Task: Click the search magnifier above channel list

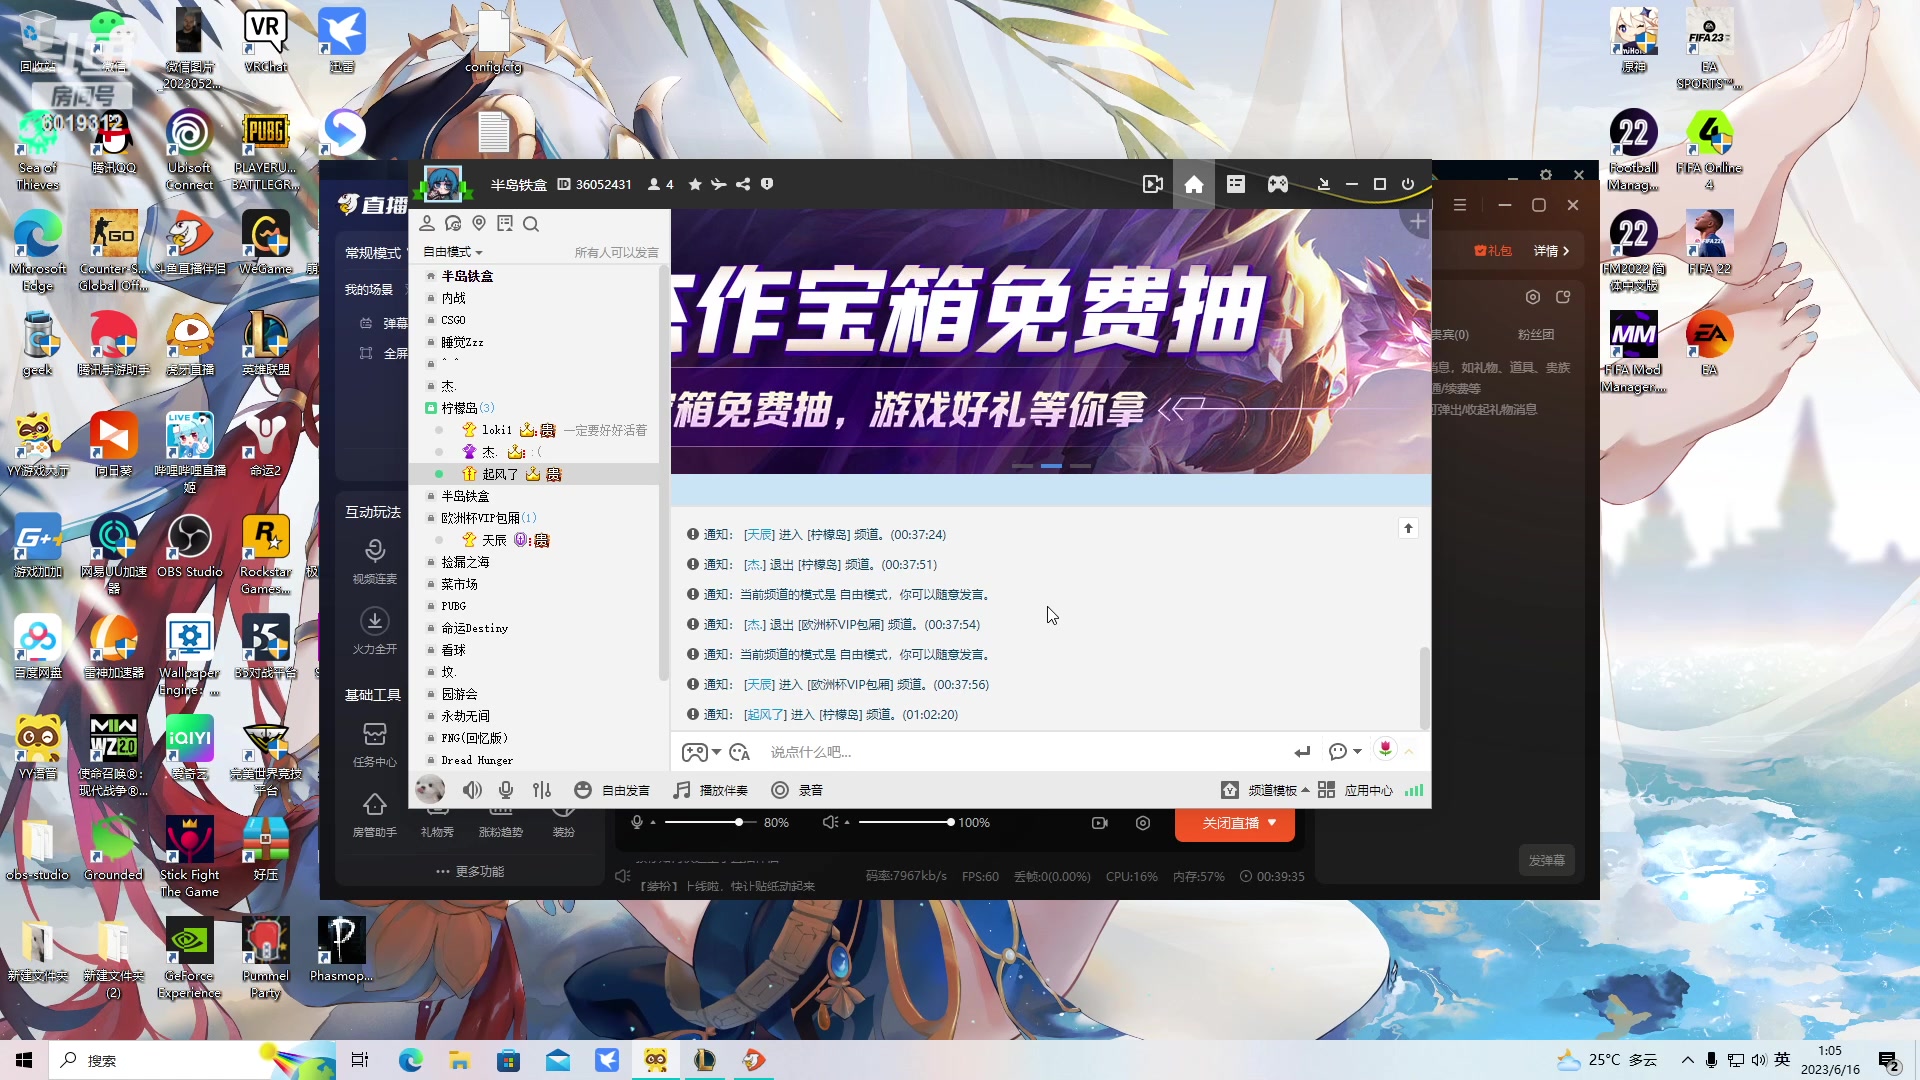Action: coord(531,224)
